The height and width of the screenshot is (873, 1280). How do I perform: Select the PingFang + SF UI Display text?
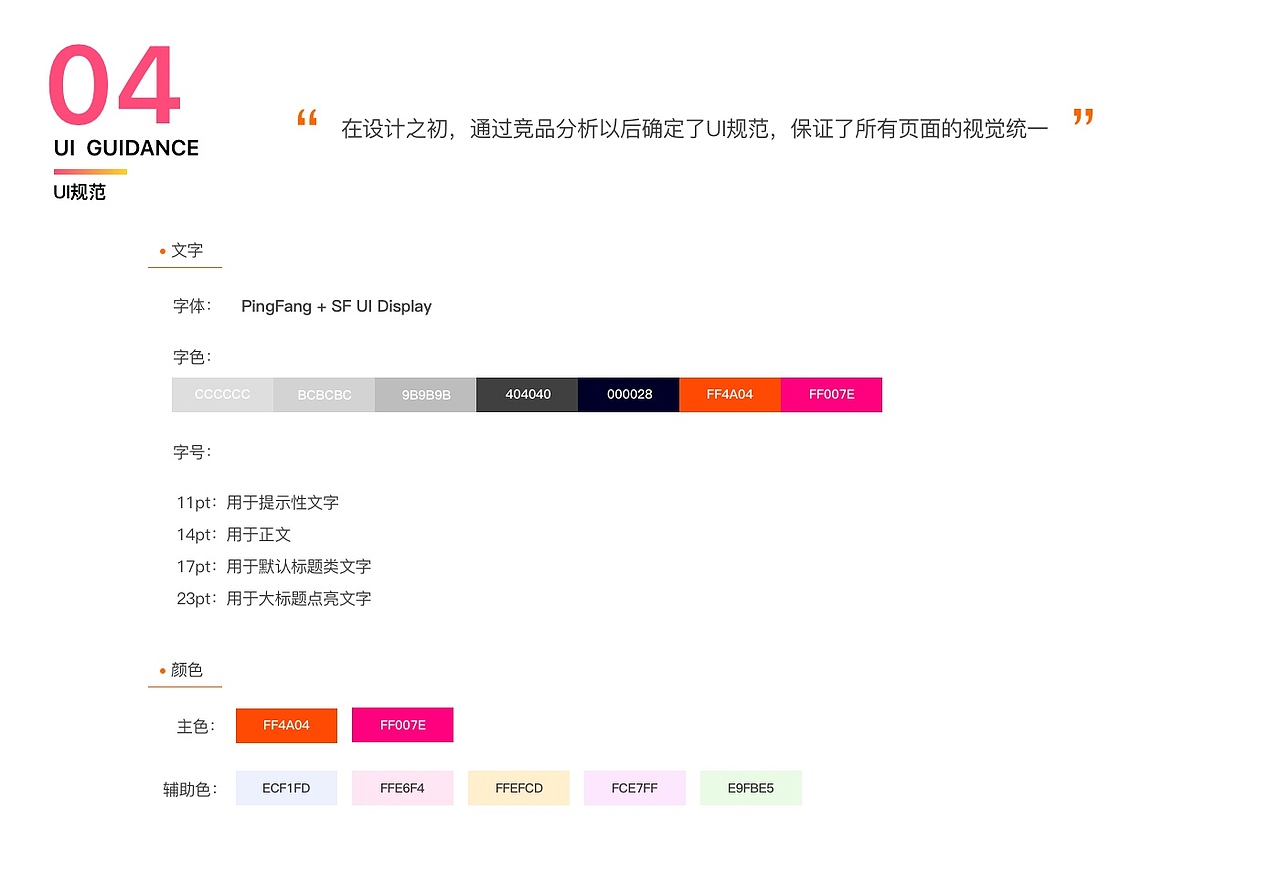click(336, 306)
